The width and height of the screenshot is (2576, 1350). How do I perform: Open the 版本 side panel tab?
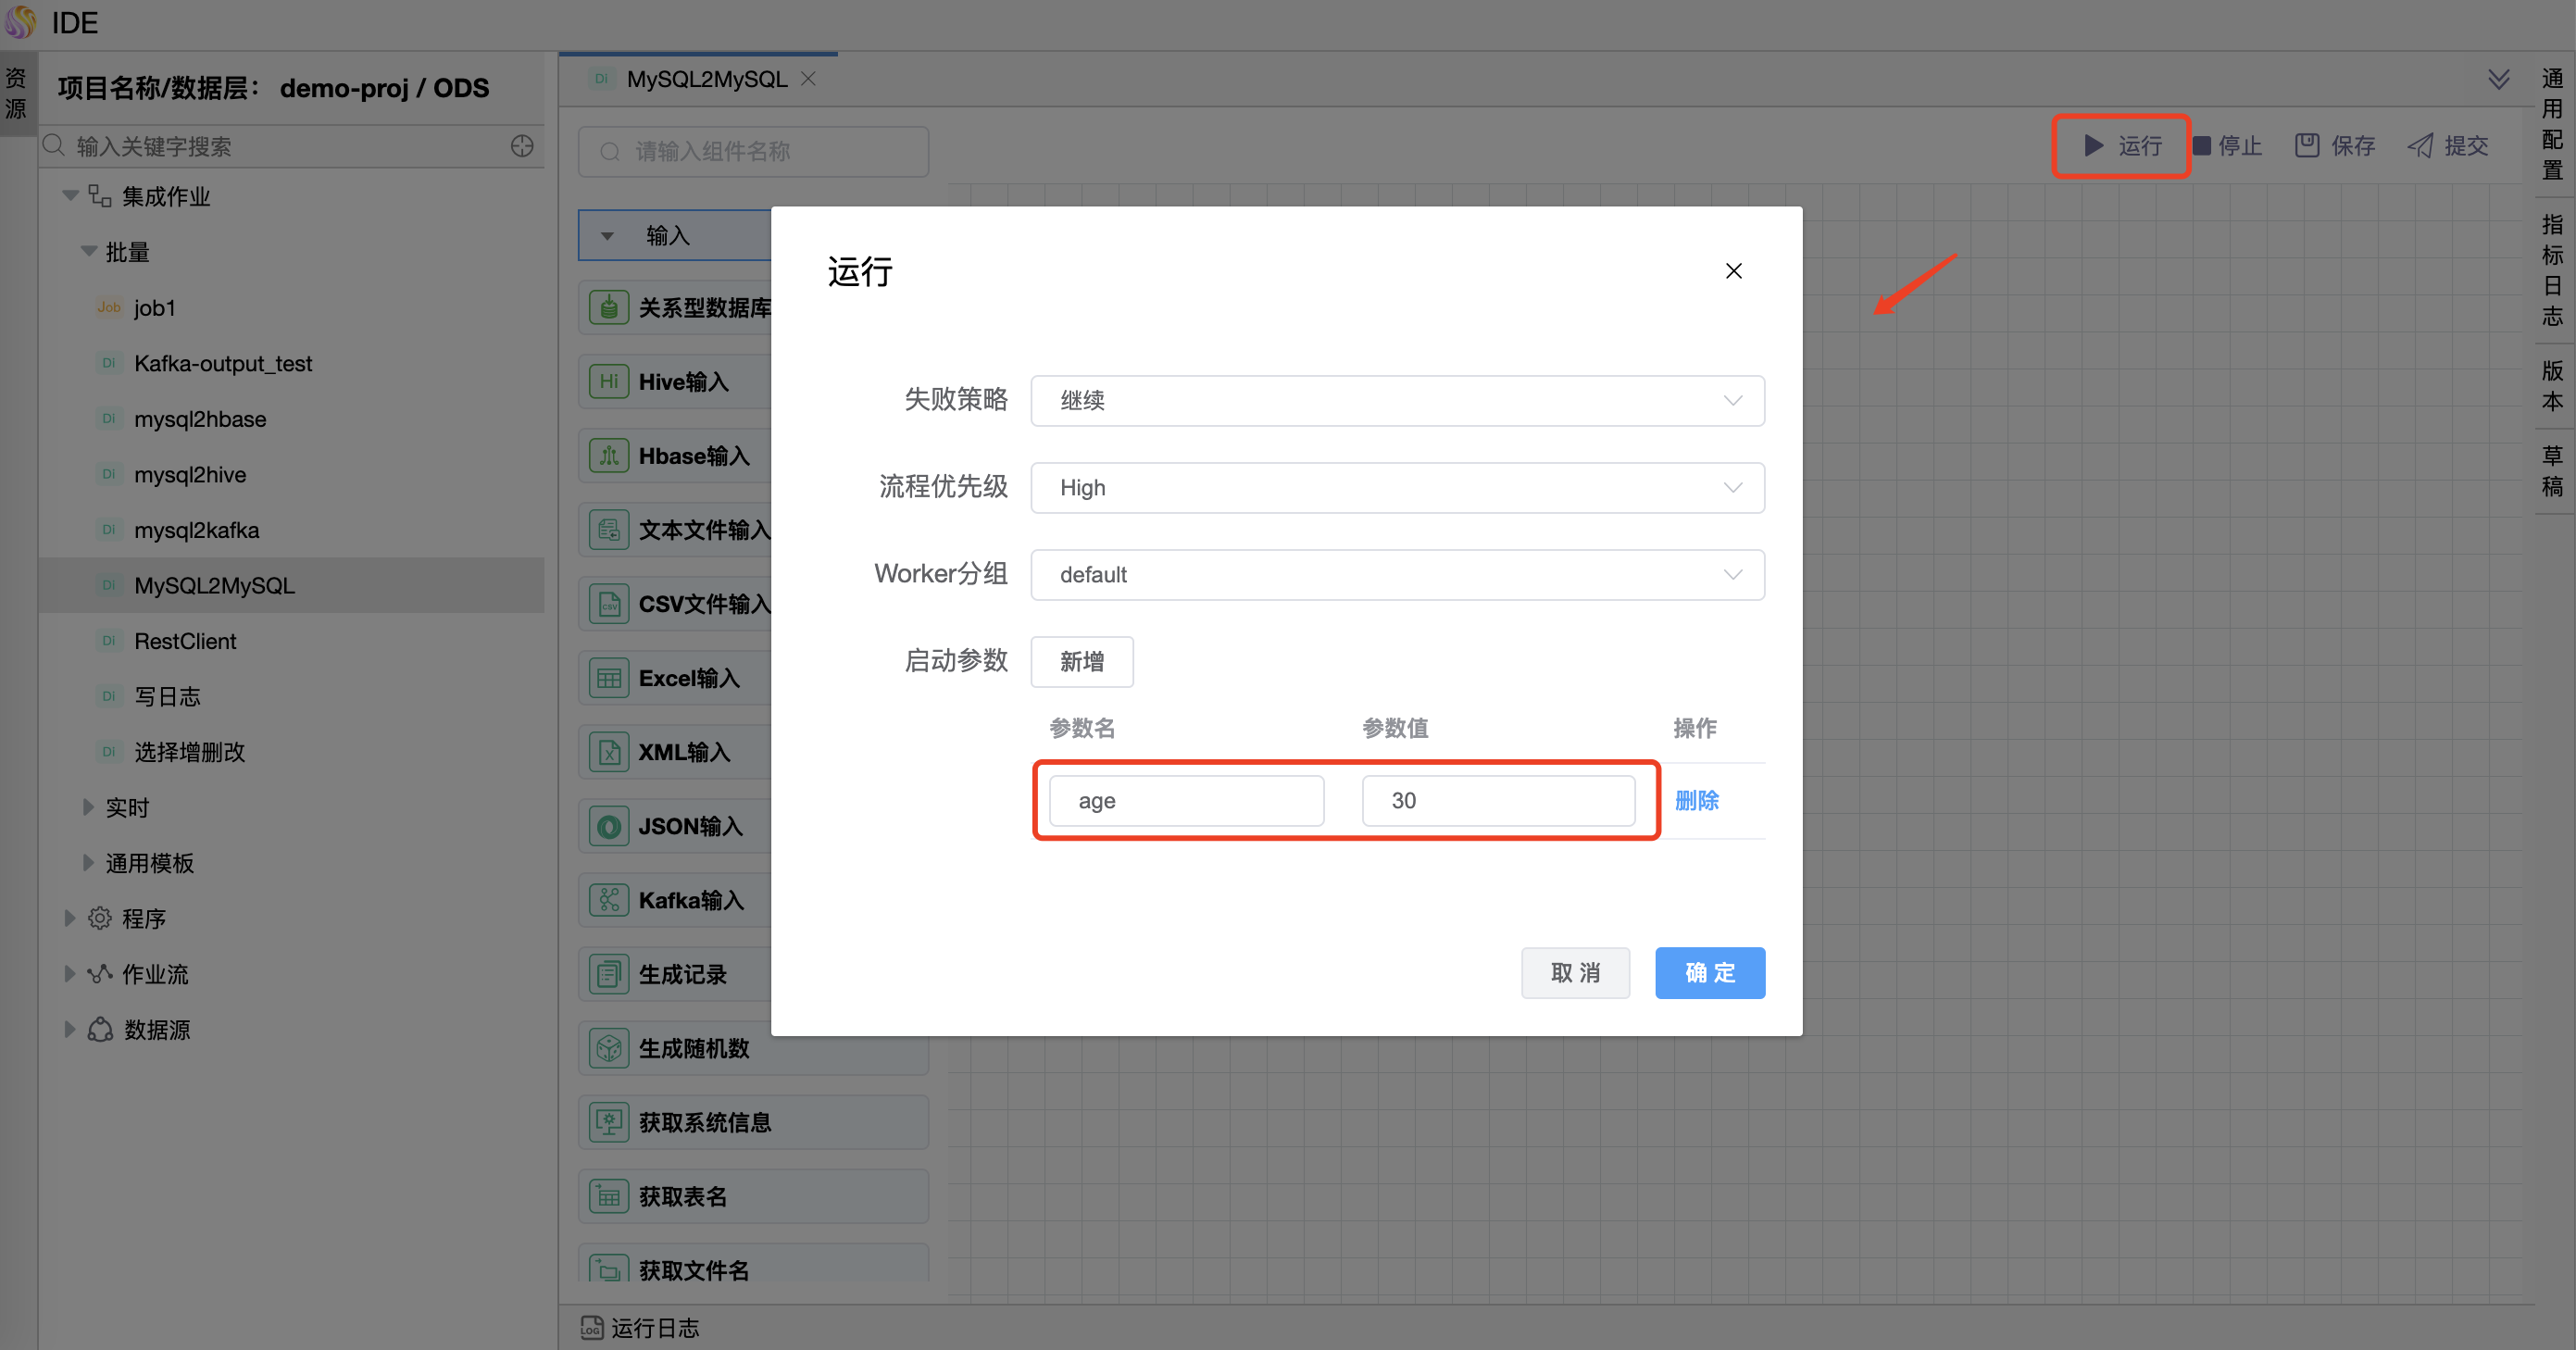coord(2552,385)
